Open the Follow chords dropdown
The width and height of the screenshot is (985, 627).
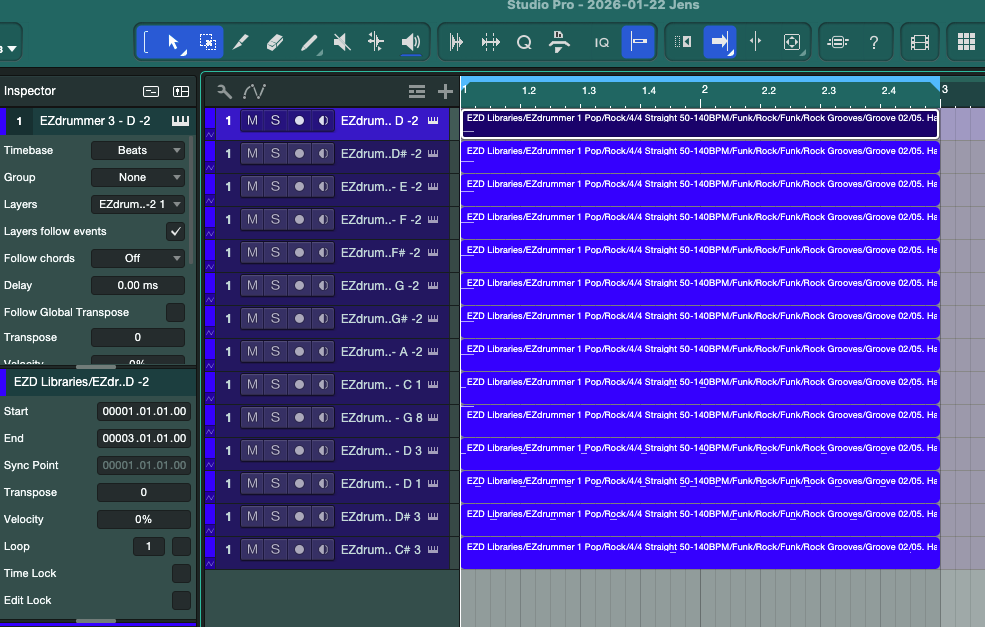pyautogui.click(x=137, y=258)
